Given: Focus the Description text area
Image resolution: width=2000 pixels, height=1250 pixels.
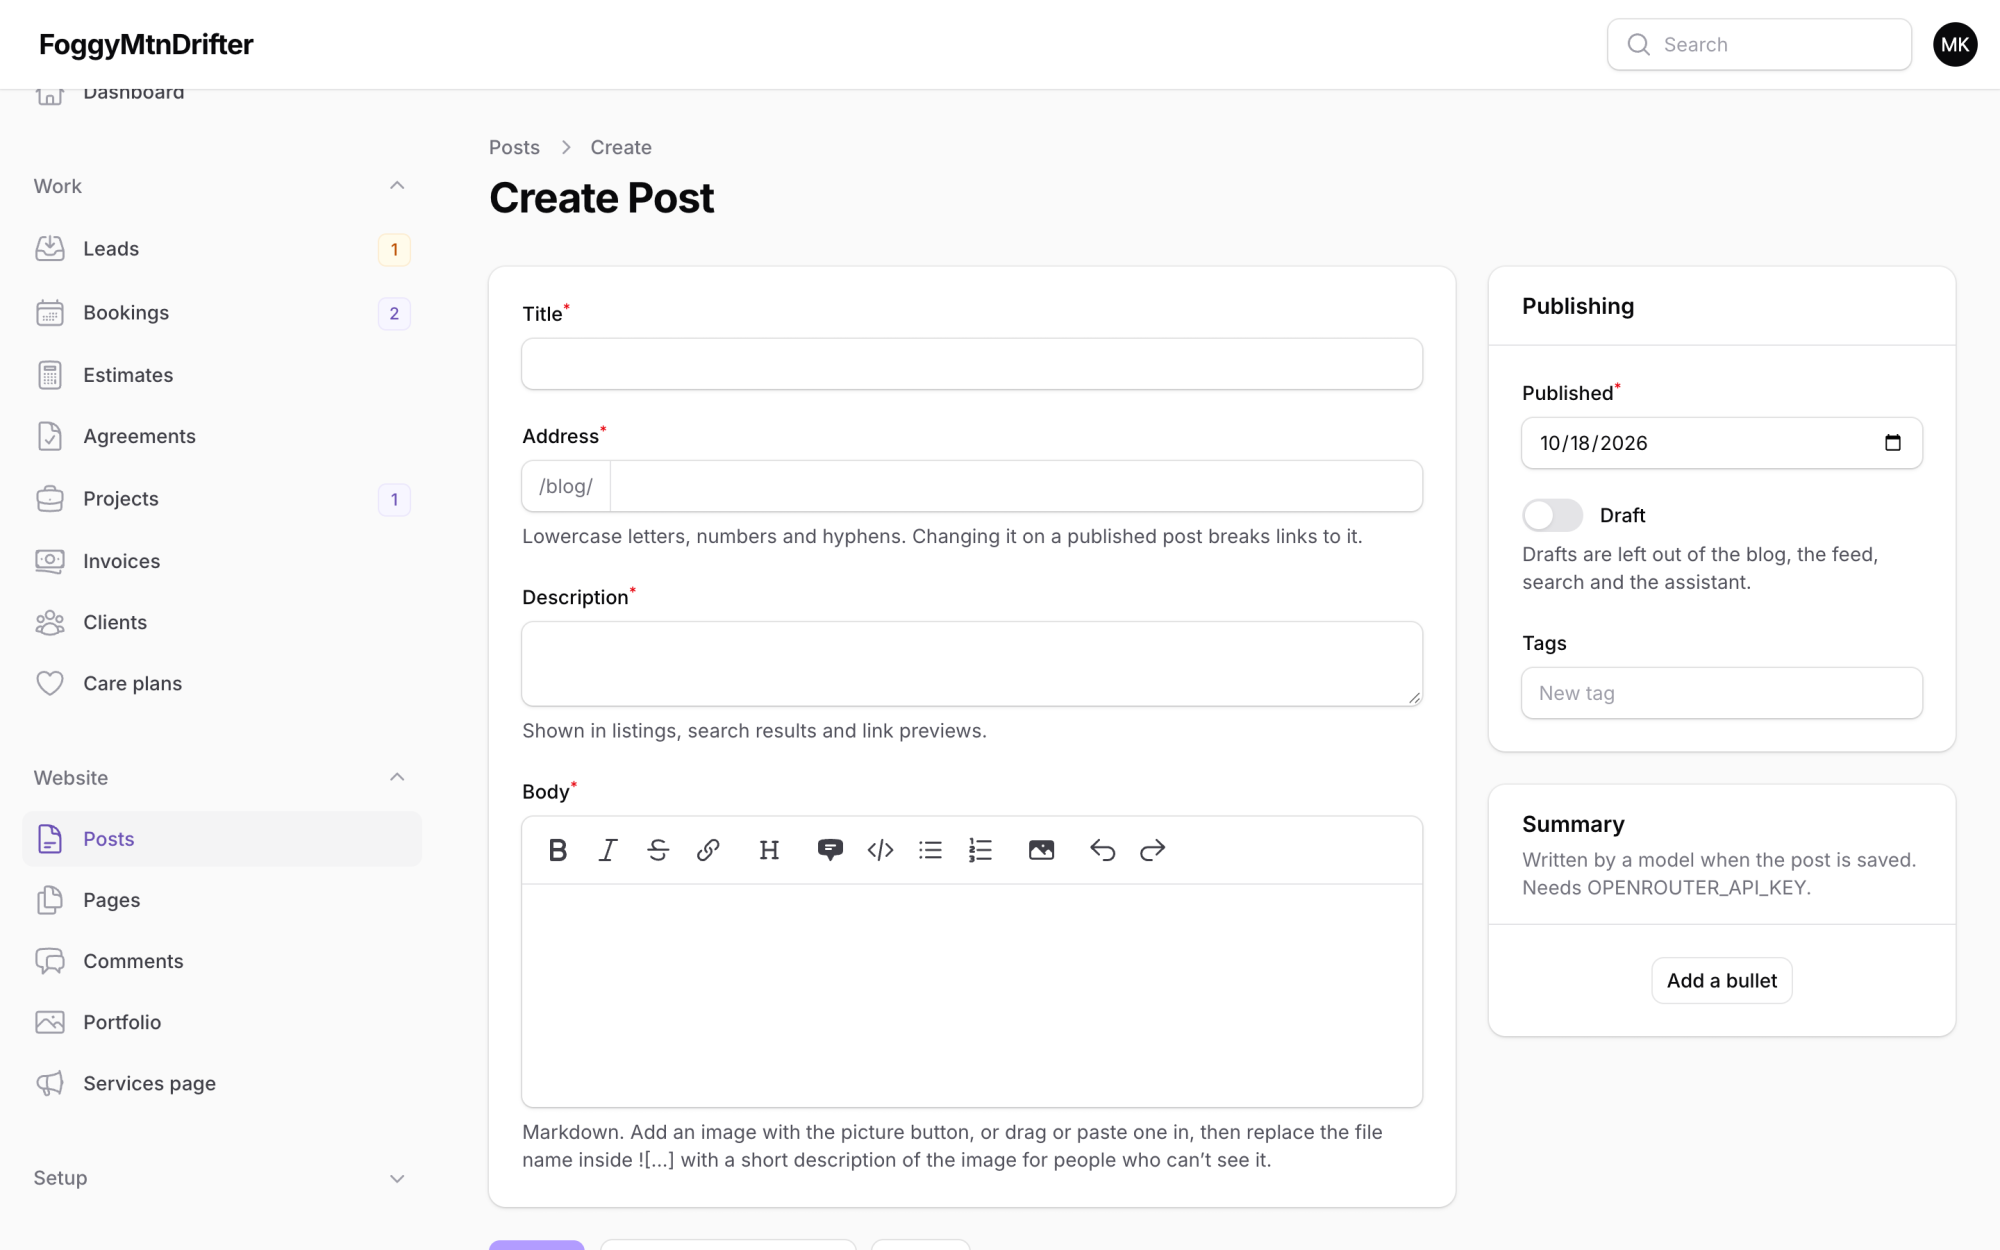Looking at the screenshot, I should point(972,664).
